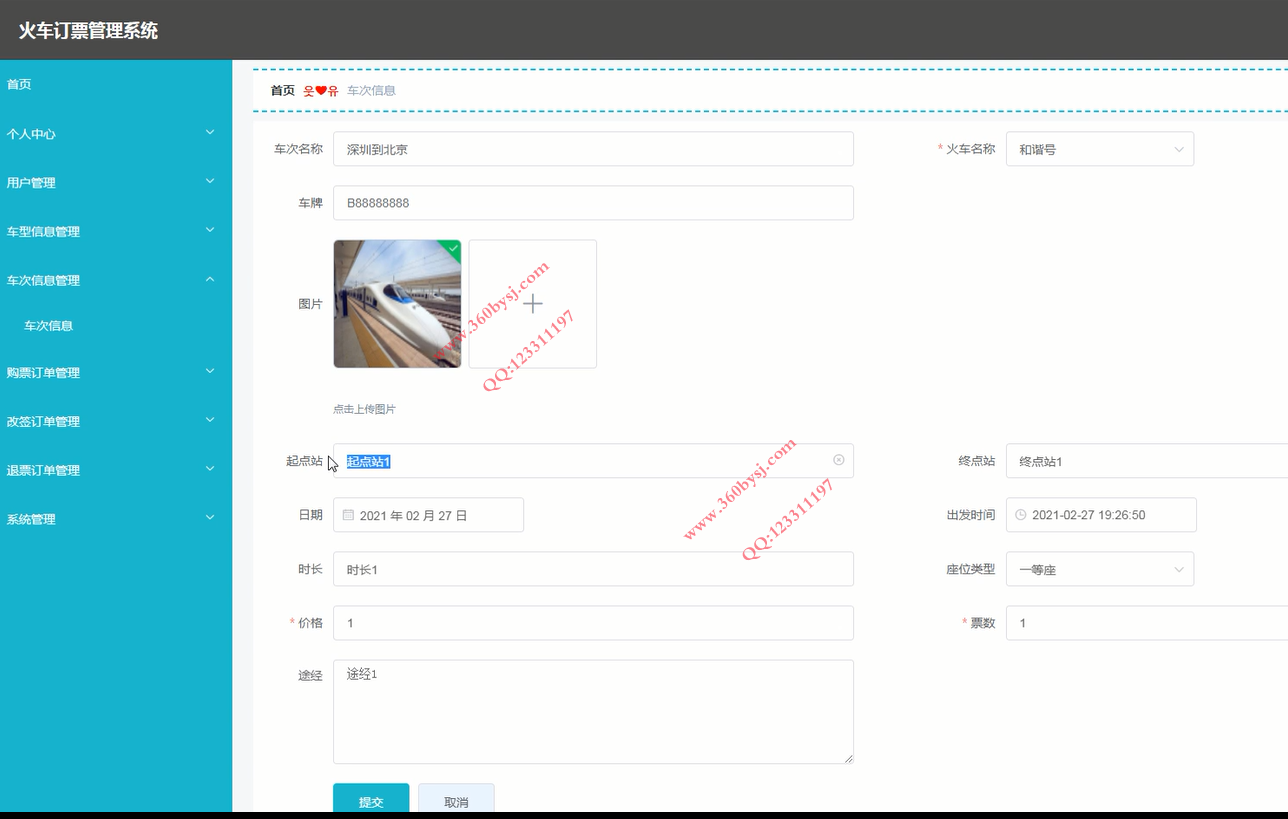Expand the 系统管理 chevron
Viewport: 1288px width, 819px height.
click(x=210, y=518)
